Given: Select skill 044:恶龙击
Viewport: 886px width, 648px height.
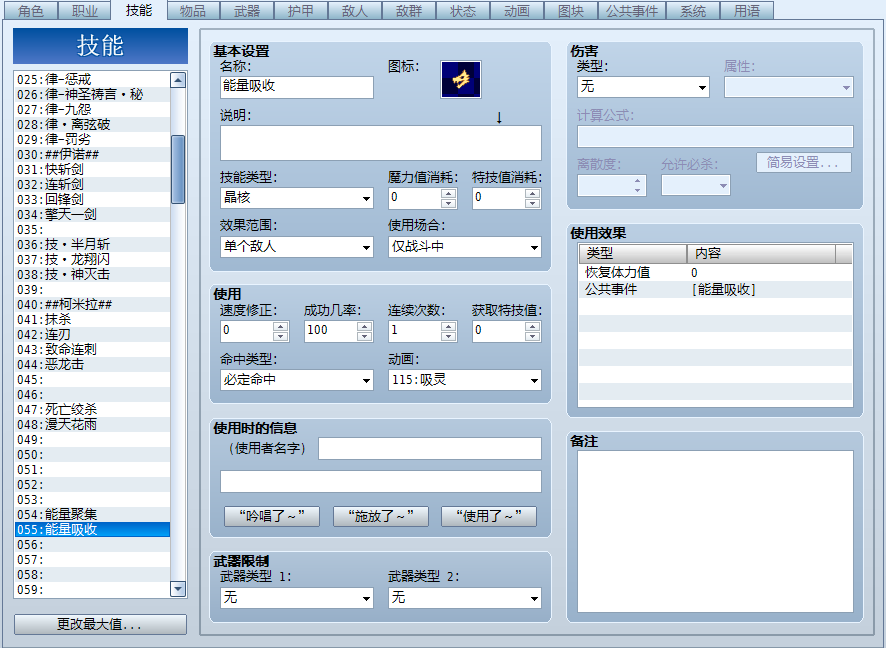Looking at the screenshot, I should [x=92, y=364].
